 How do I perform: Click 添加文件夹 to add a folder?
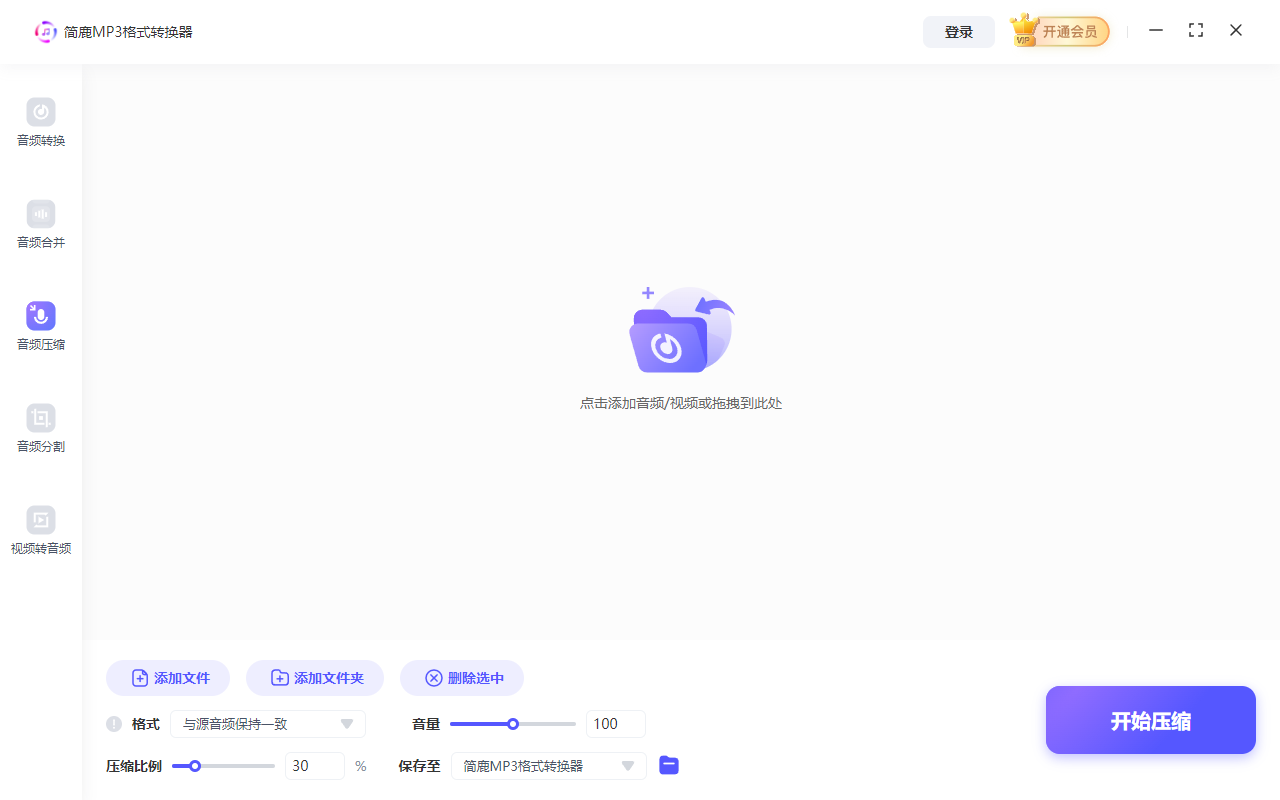[x=315, y=677]
